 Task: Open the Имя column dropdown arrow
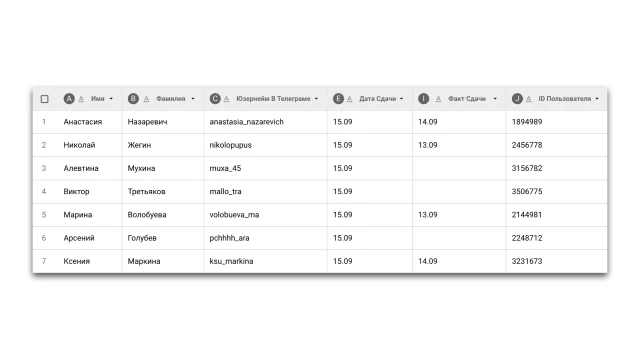[111, 99]
